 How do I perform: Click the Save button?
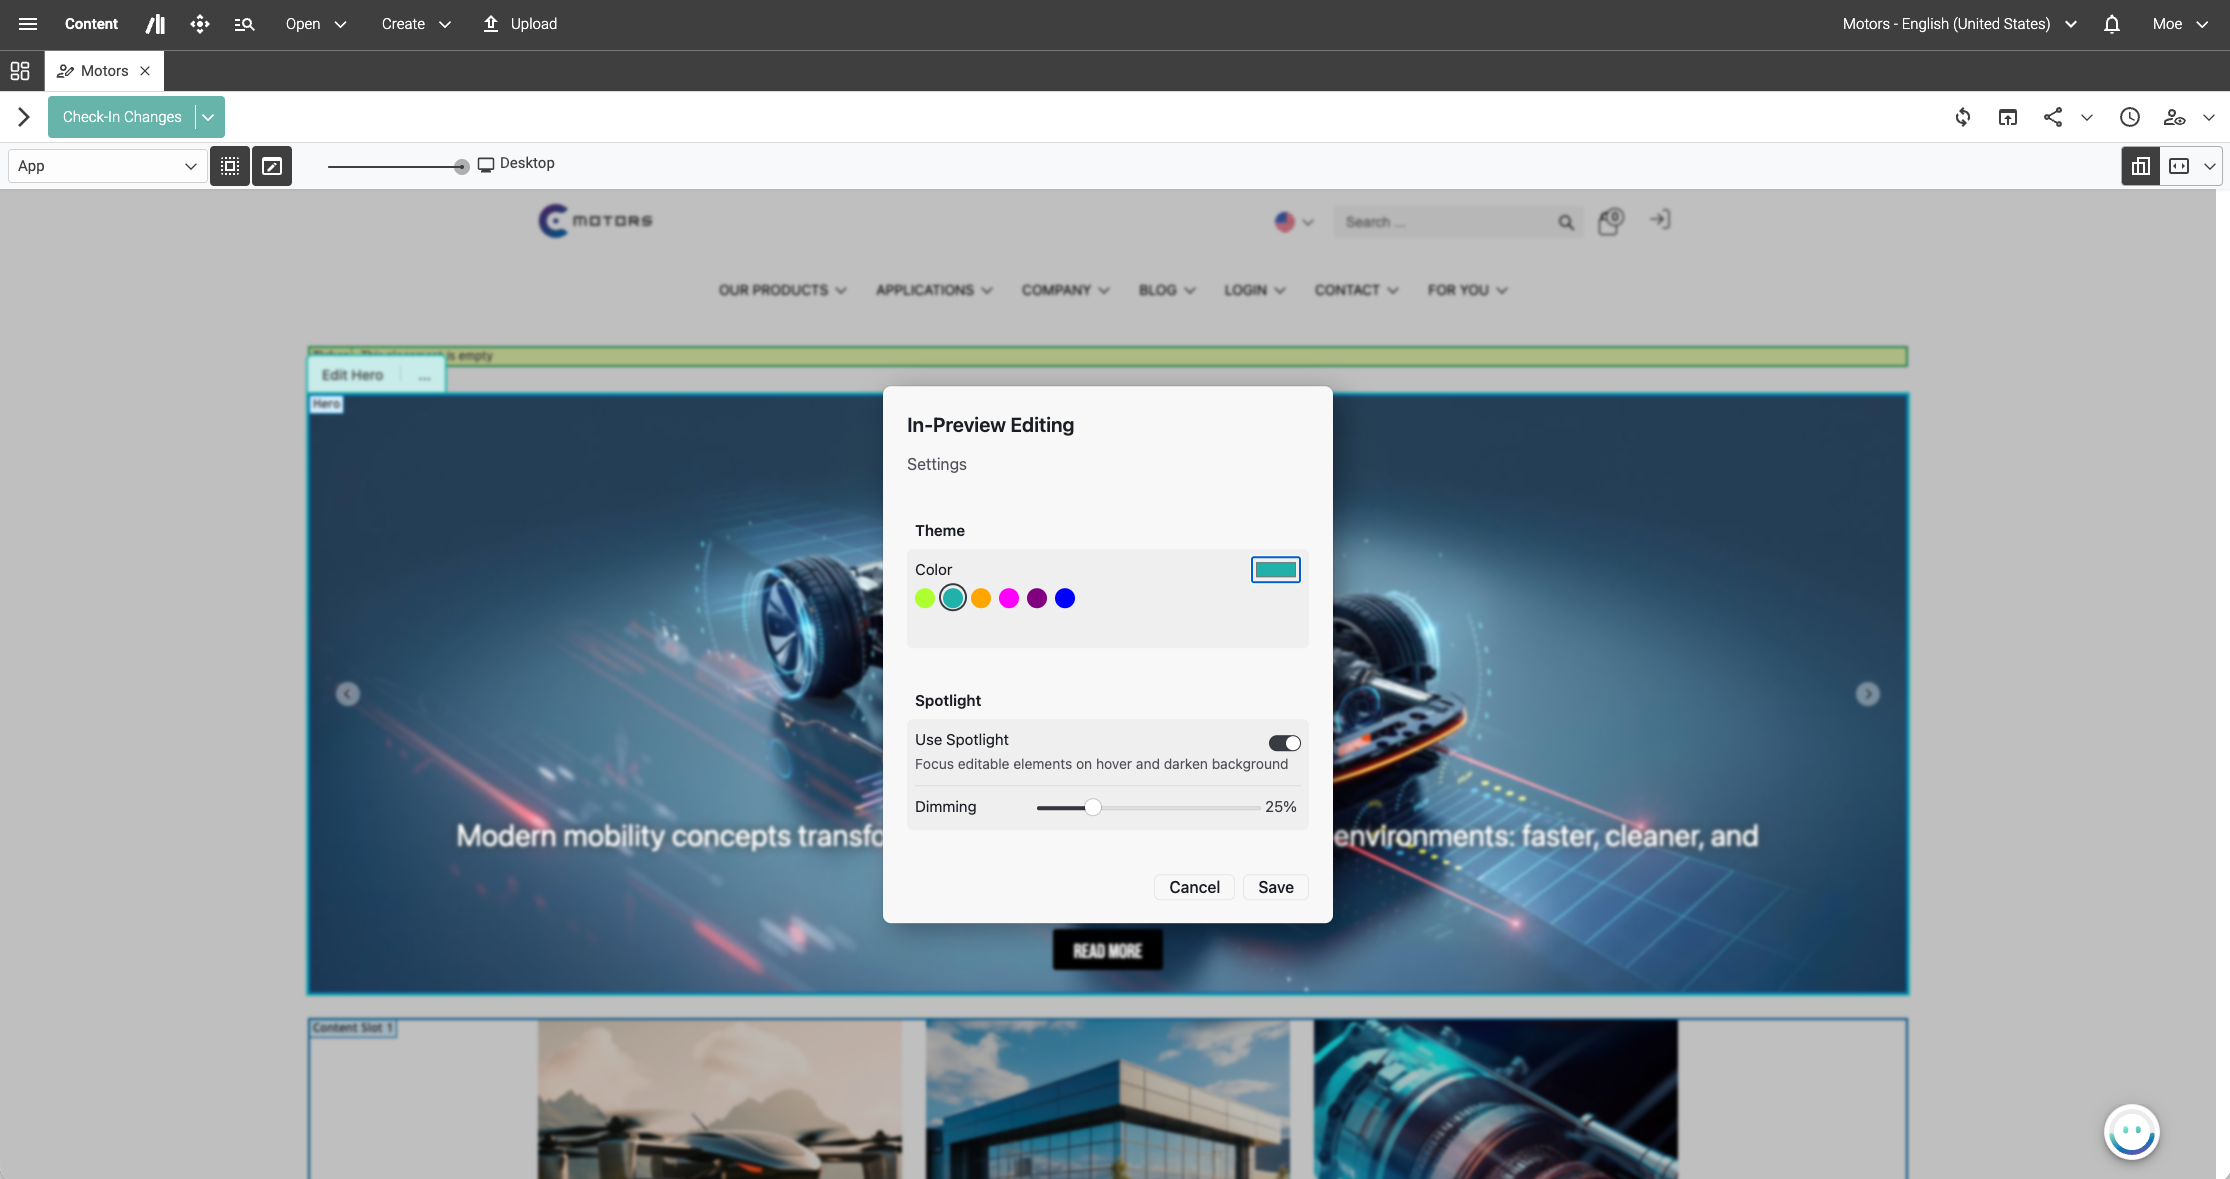(1275, 887)
